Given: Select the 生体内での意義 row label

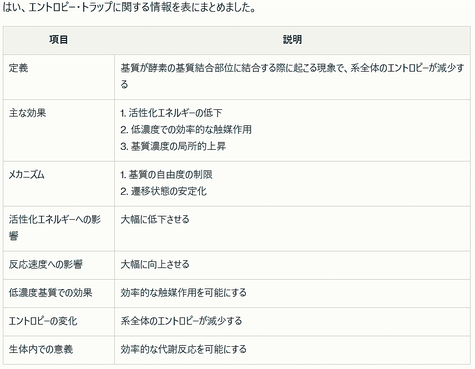Looking at the screenshot, I should click(x=41, y=350).
